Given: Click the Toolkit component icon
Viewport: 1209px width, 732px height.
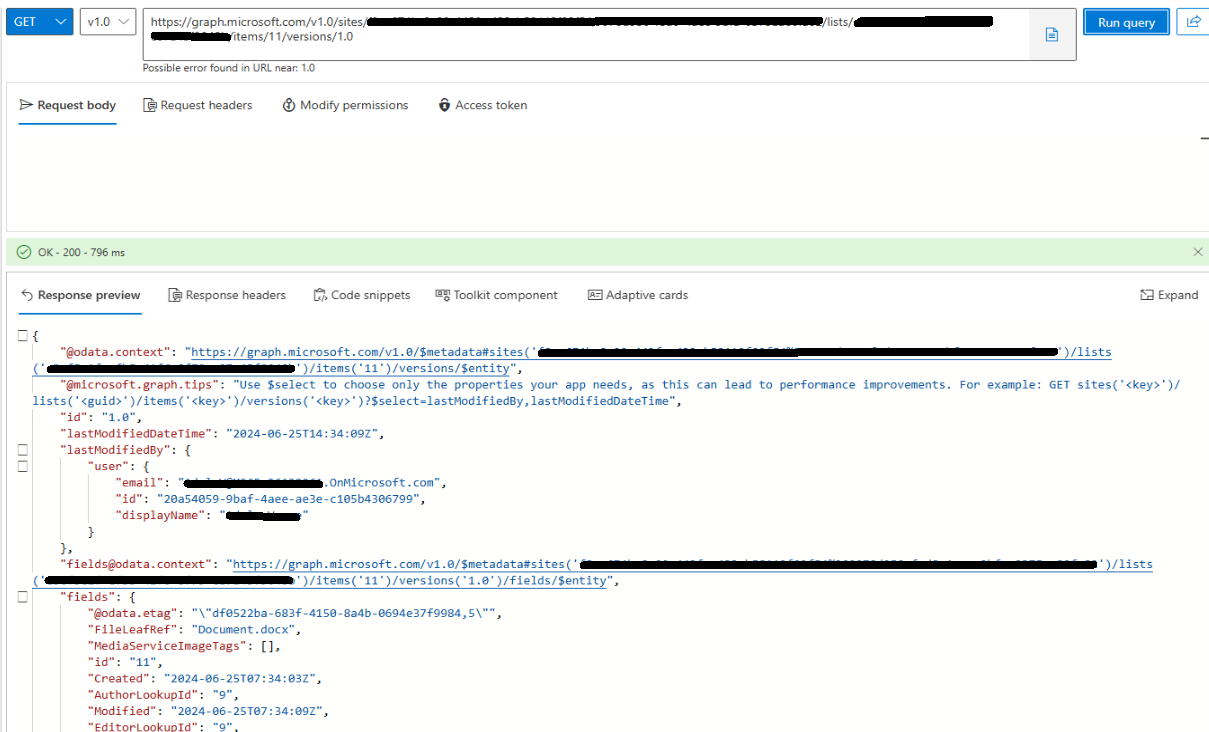Looking at the screenshot, I should point(441,294).
